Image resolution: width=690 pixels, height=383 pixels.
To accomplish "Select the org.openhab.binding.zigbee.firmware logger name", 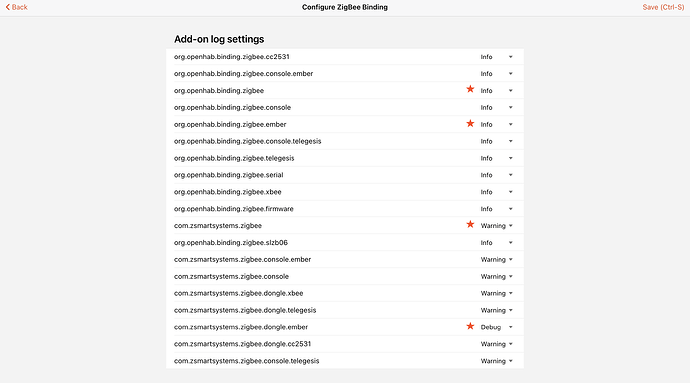I will pos(234,209).
